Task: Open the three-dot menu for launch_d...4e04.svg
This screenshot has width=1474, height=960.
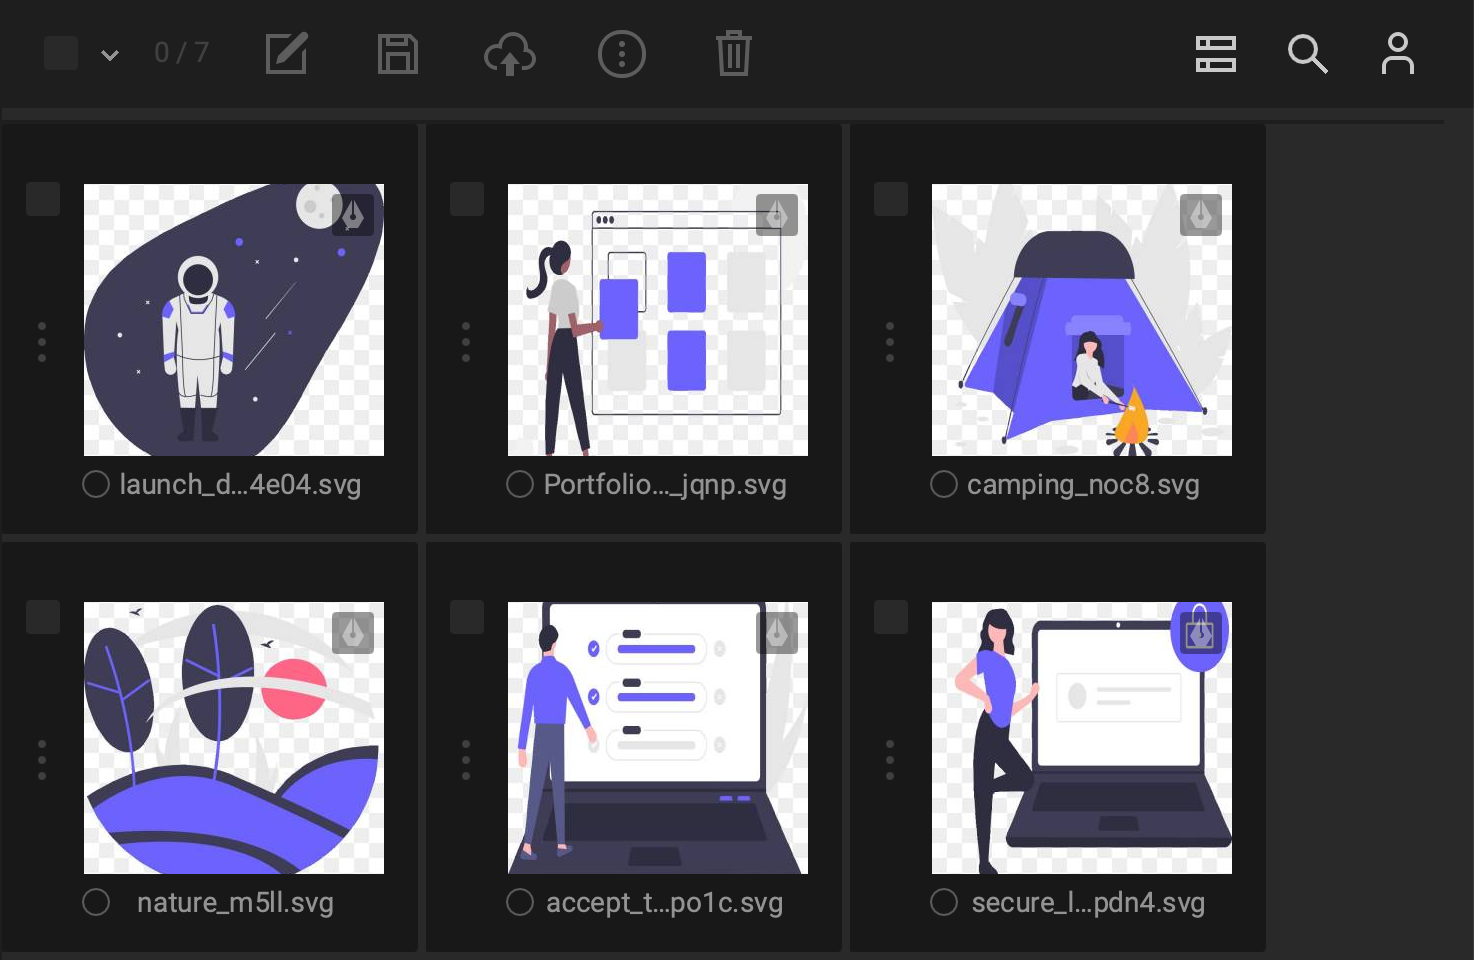Action: [42, 341]
